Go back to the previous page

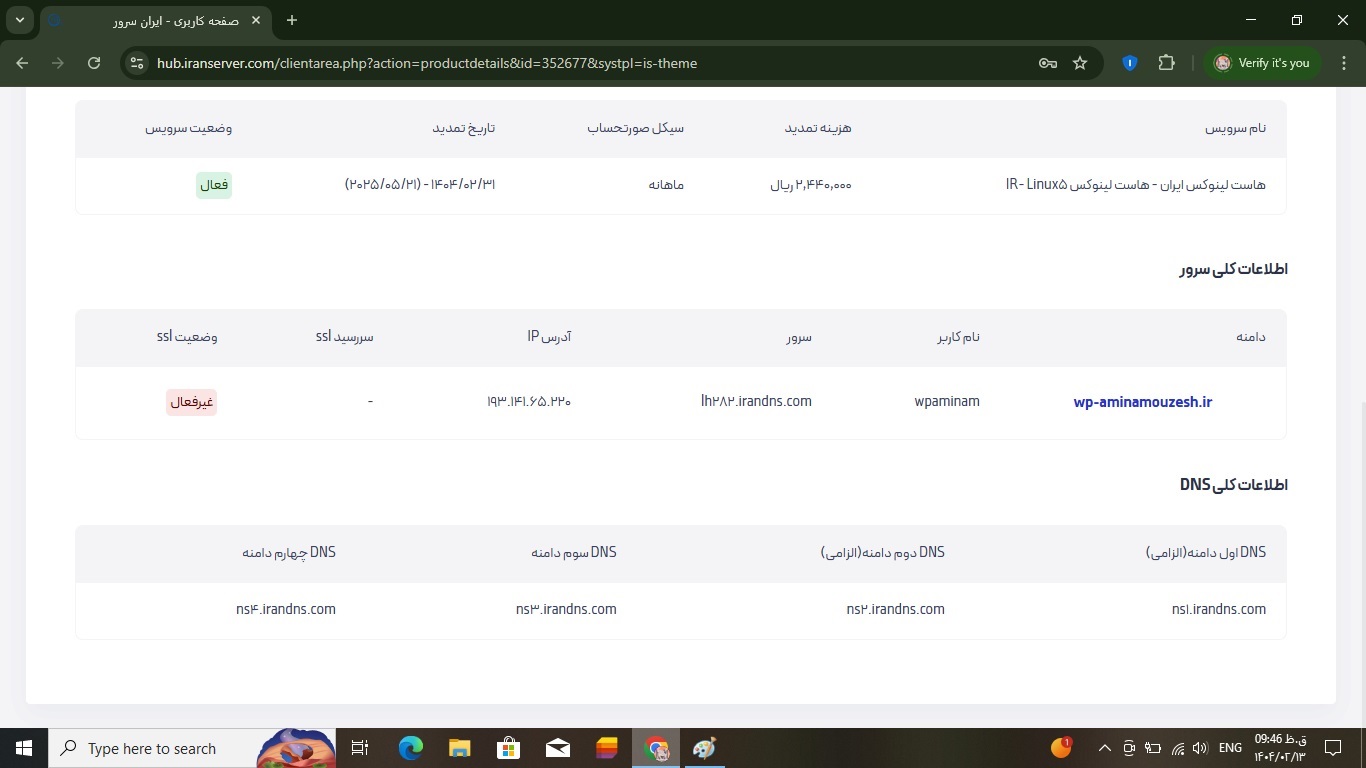[x=23, y=63]
